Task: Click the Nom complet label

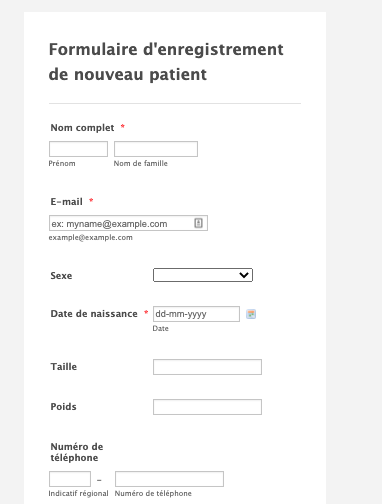Action: tap(82, 128)
